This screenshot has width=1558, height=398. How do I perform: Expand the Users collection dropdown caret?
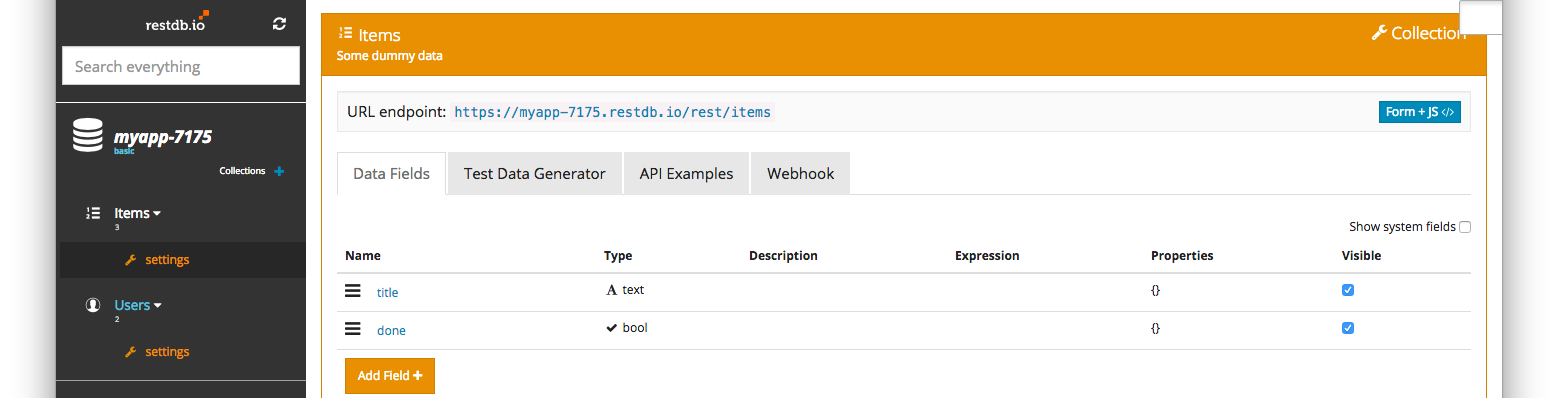(x=157, y=306)
